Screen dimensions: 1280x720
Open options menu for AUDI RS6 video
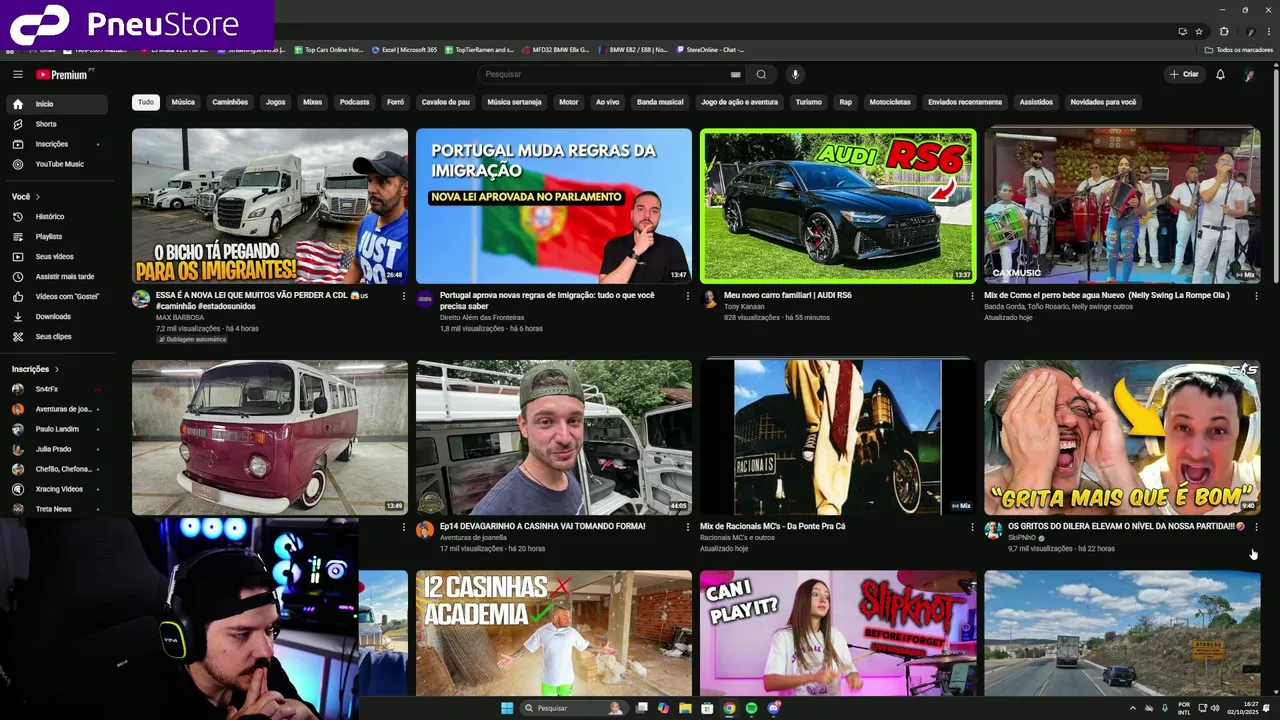coord(972,296)
